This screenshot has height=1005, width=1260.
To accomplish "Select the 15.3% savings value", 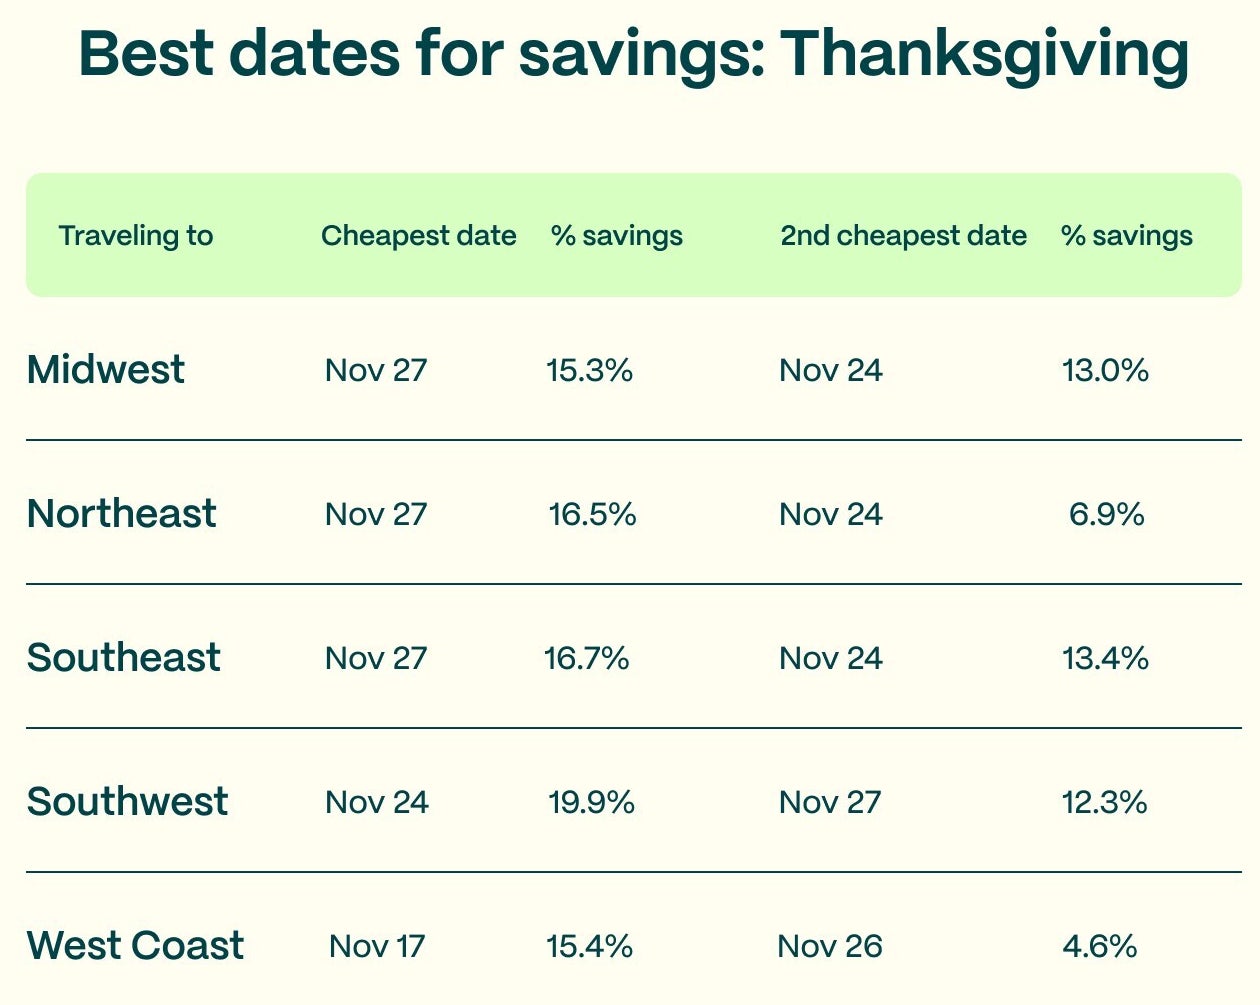I will click(589, 371).
